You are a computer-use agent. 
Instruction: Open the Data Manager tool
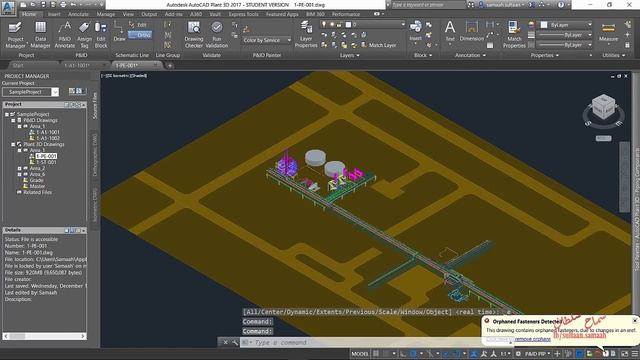click(x=40, y=35)
